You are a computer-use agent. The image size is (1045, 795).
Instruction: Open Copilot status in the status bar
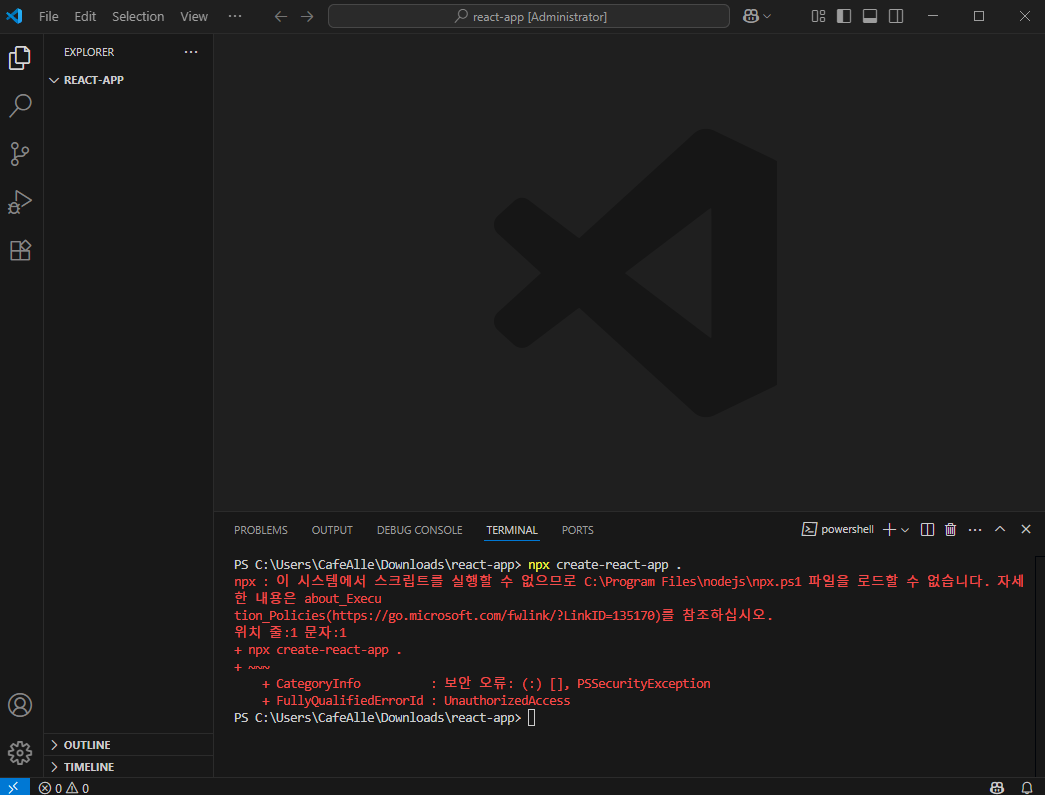(x=997, y=788)
